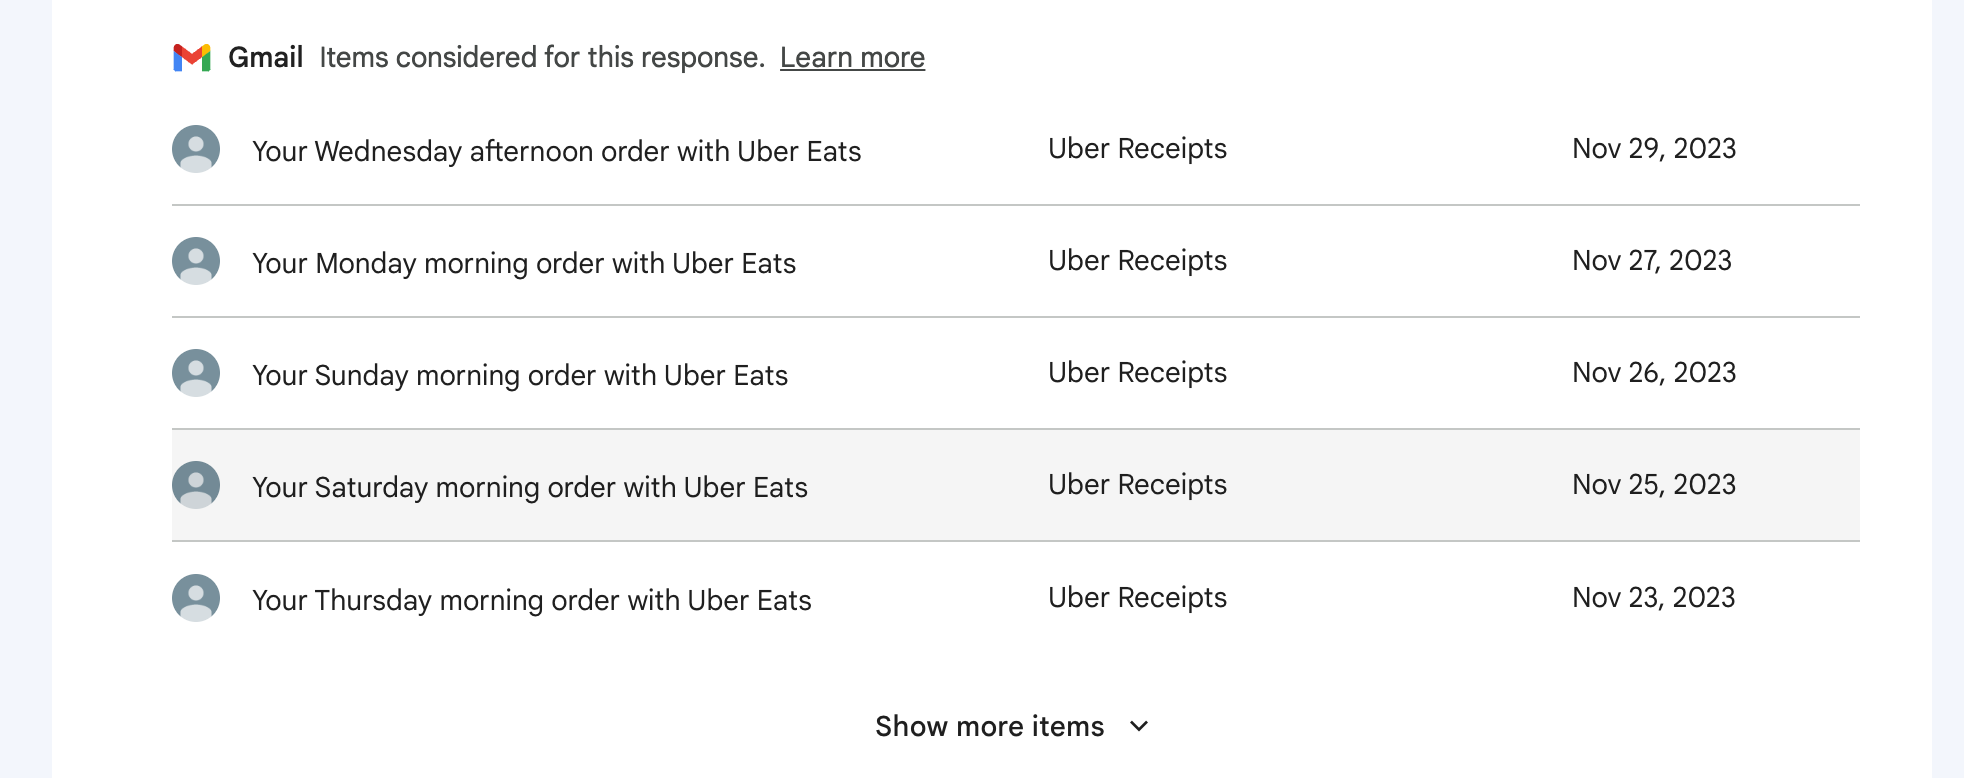Click the Nov 26, 2023 date

(x=1654, y=373)
